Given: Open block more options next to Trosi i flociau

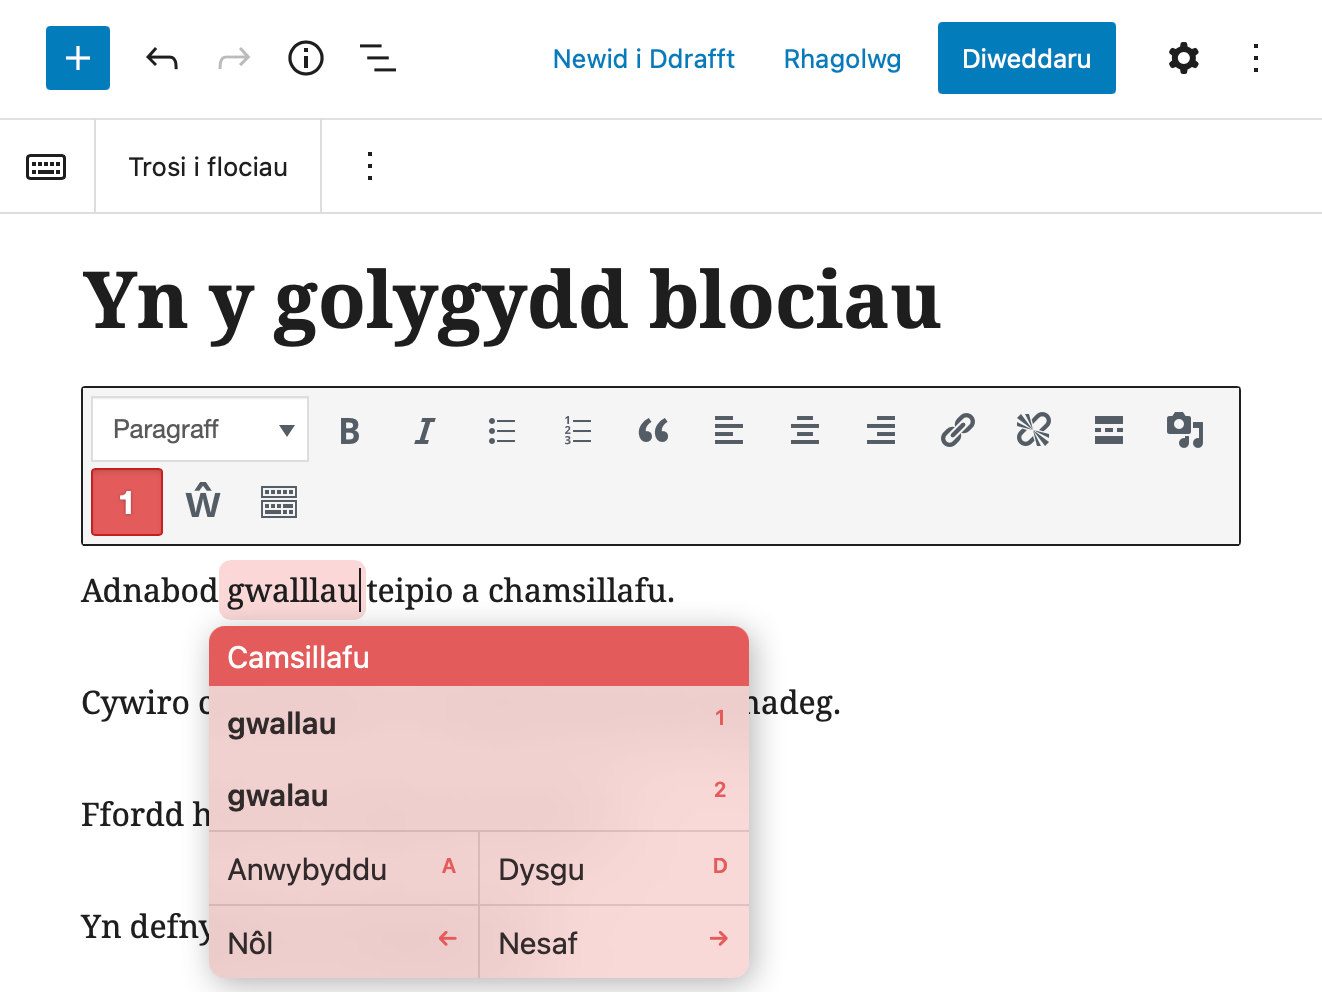Looking at the screenshot, I should 370,166.
